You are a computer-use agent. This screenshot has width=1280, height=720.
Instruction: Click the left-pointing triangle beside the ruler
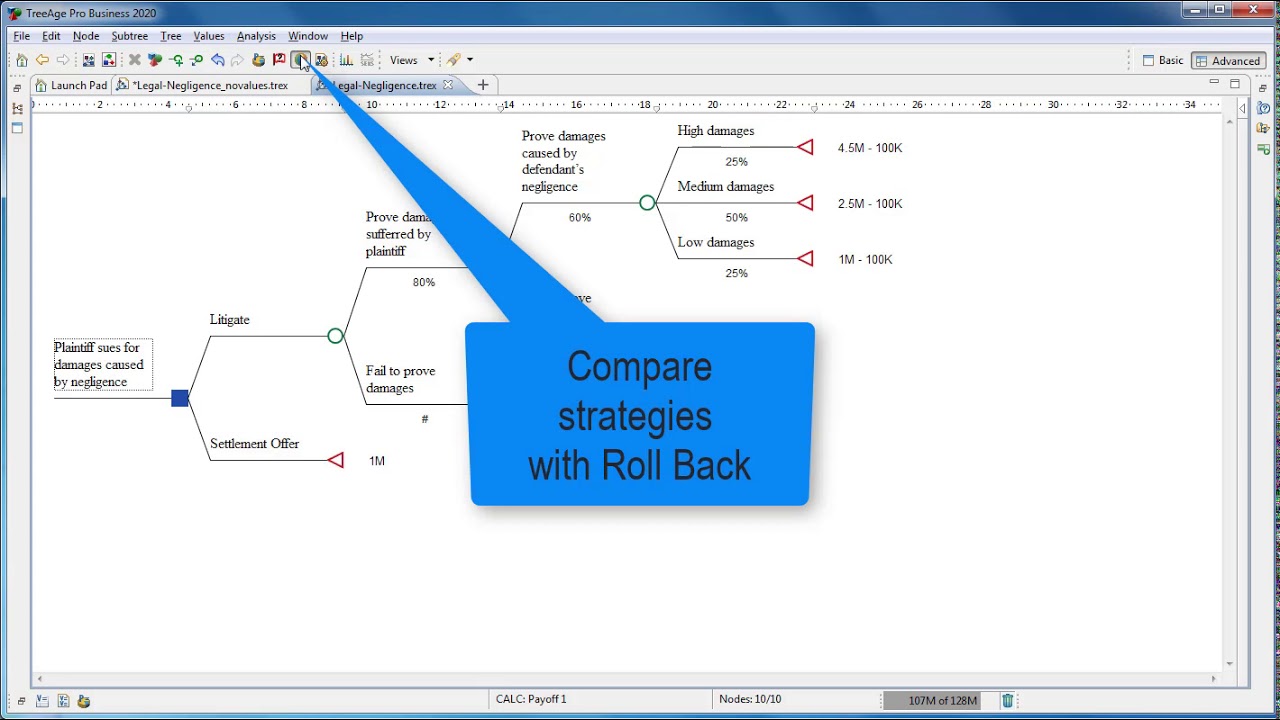click(x=1243, y=108)
